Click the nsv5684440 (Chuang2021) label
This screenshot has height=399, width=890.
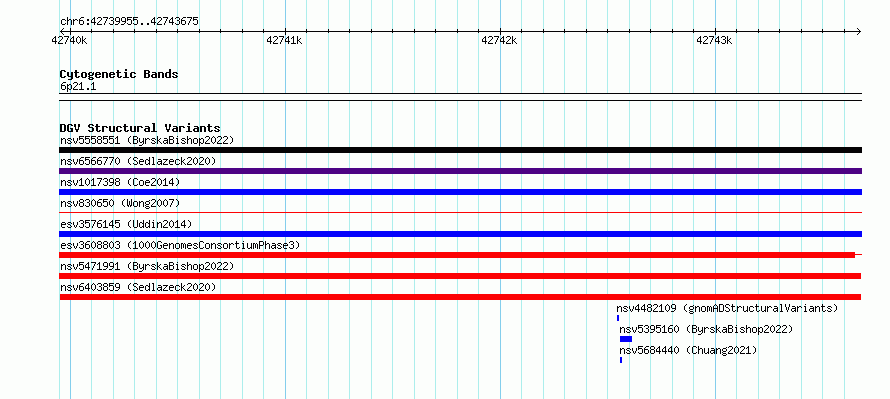[x=688, y=350]
